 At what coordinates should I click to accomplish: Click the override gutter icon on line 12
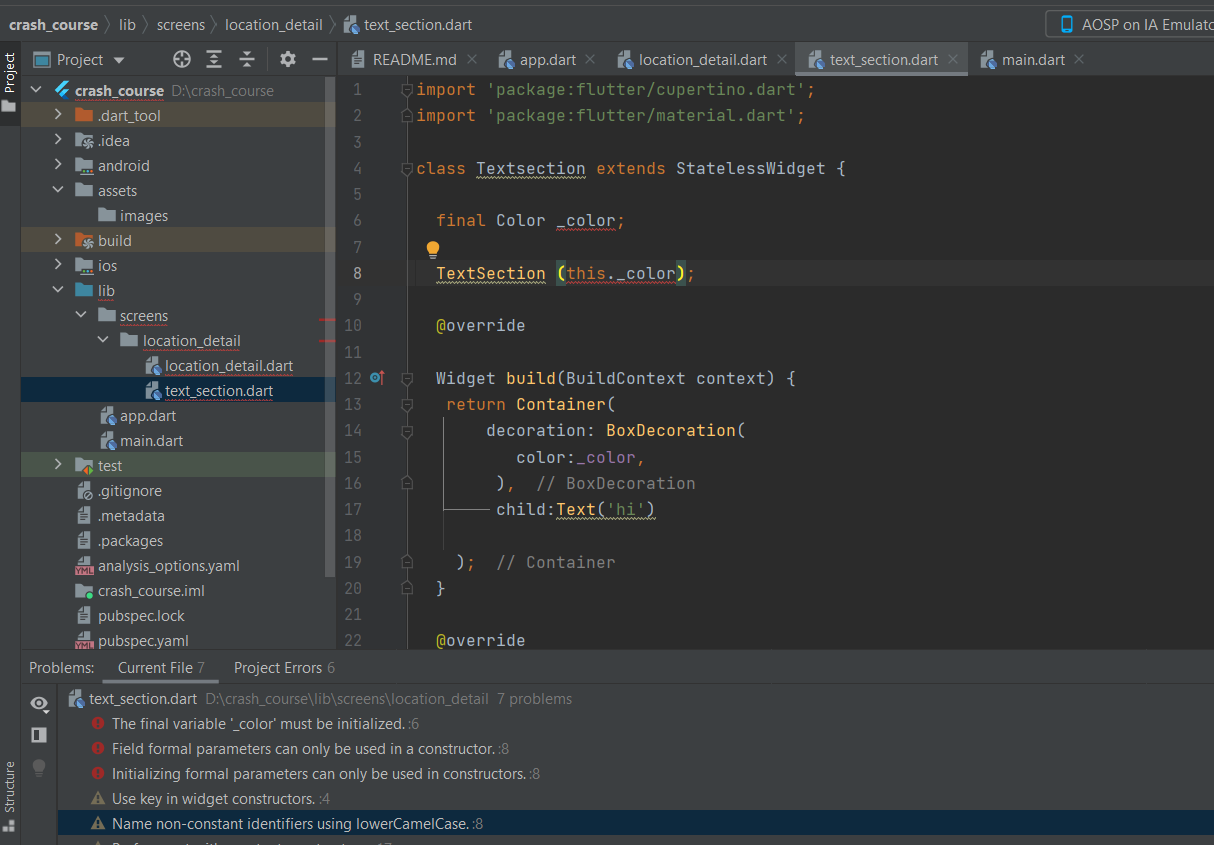pyautogui.click(x=377, y=378)
